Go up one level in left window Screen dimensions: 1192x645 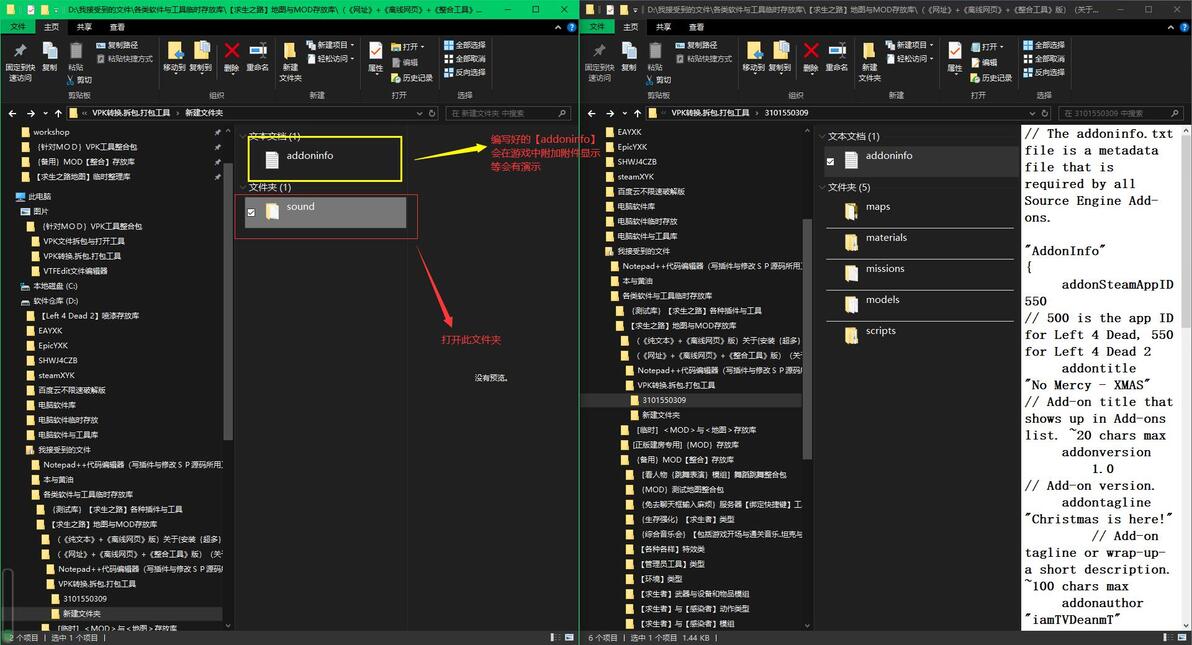coord(58,113)
